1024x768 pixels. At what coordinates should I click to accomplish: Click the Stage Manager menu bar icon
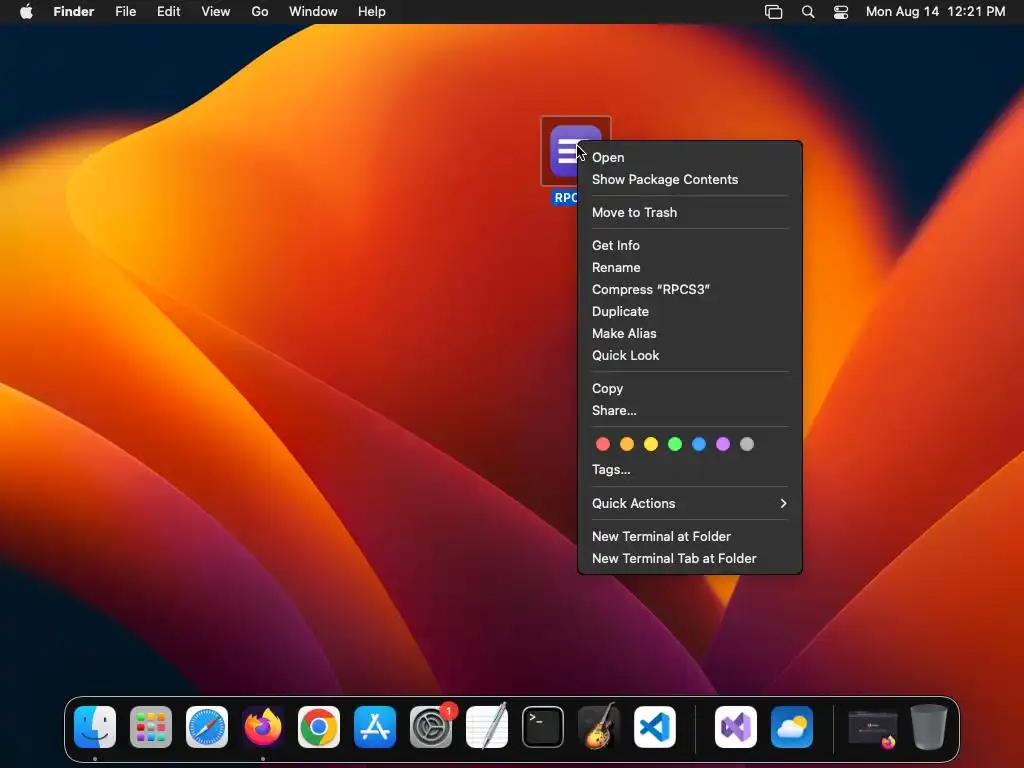coord(773,12)
